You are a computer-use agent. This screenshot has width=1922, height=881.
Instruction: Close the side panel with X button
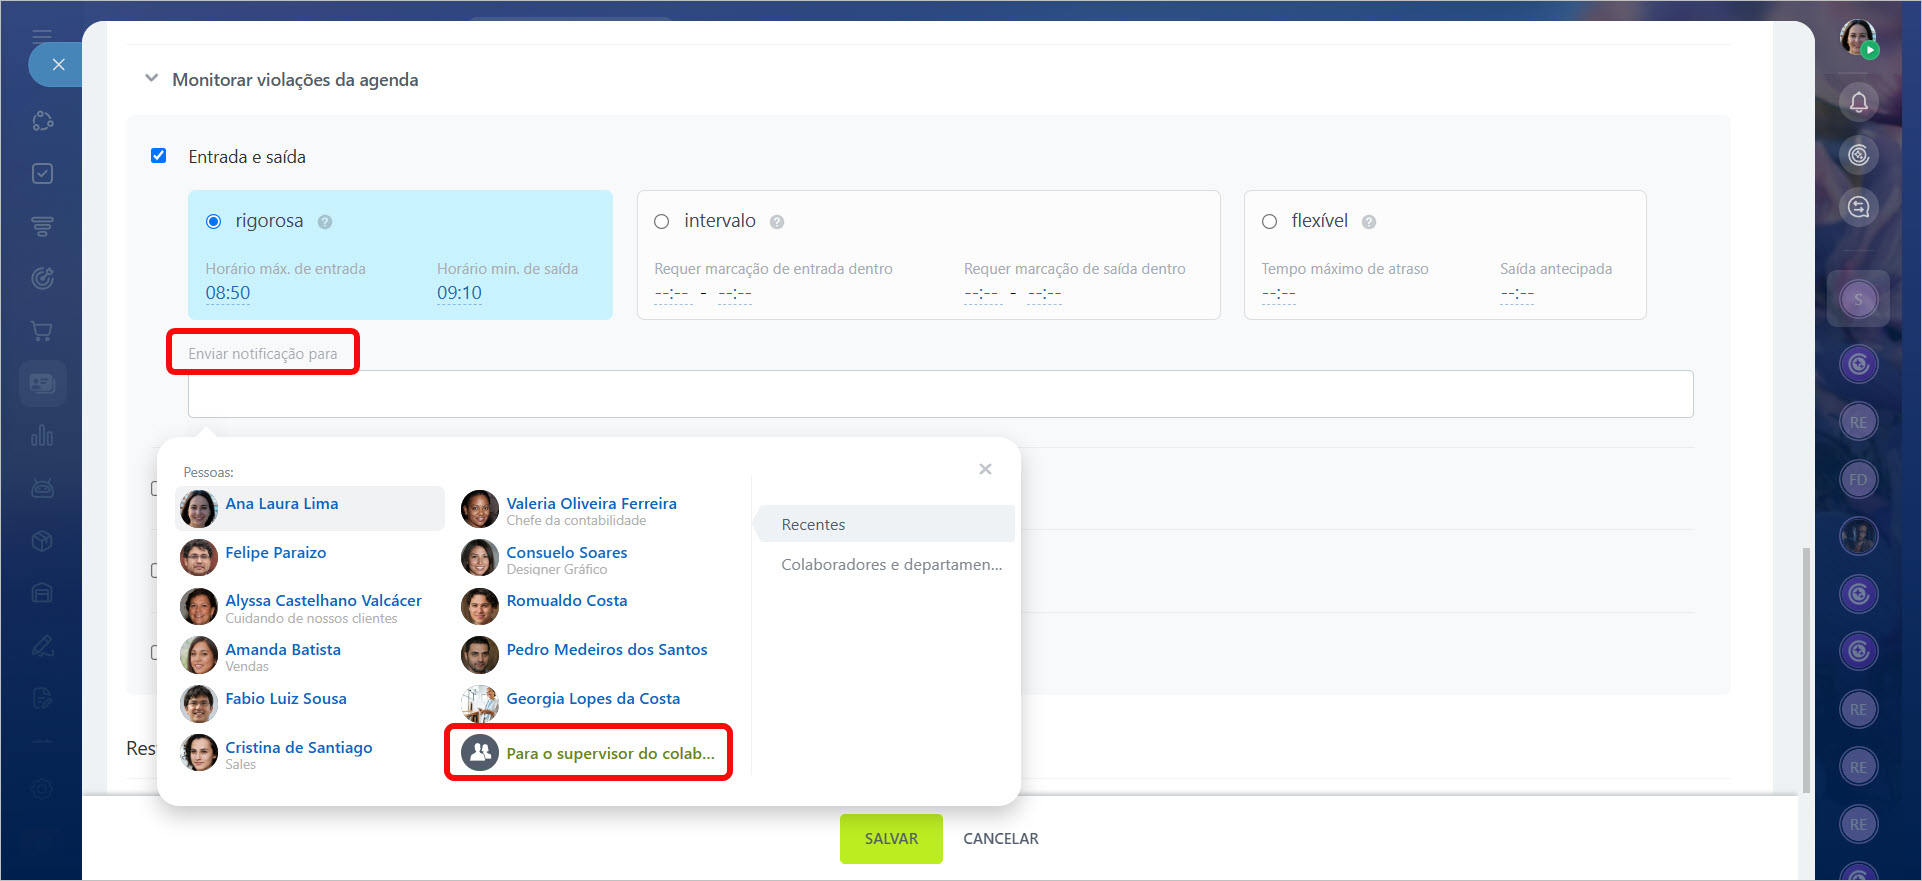tap(58, 65)
